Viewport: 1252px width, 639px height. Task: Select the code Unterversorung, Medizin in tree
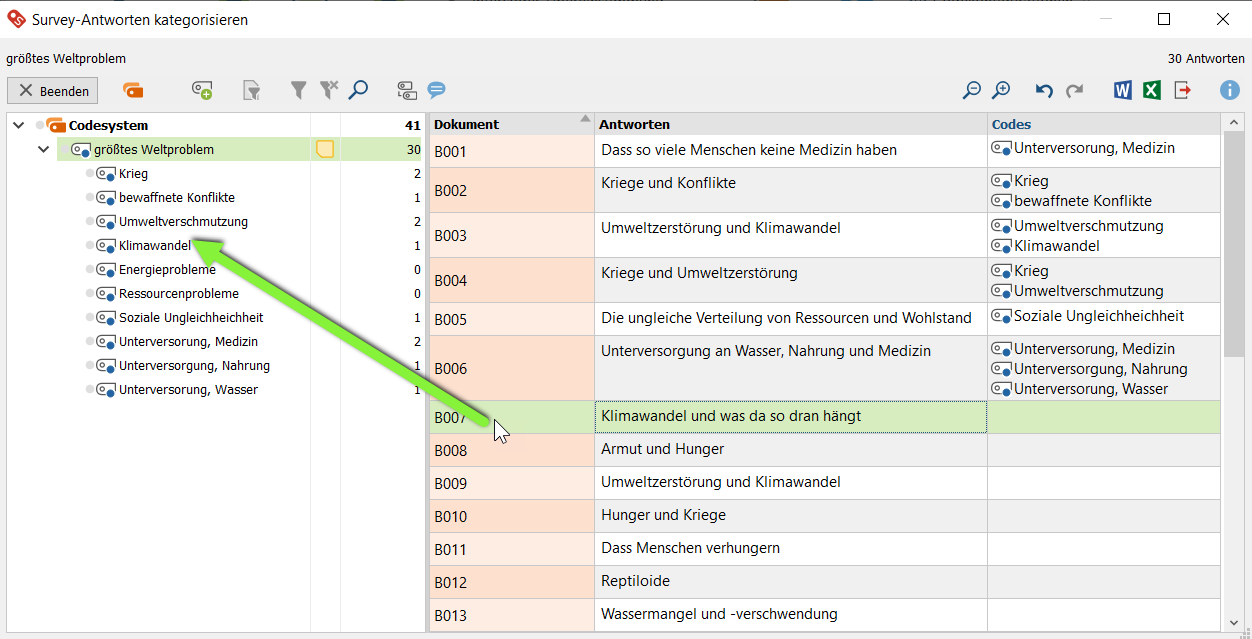click(x=186, y=342)
